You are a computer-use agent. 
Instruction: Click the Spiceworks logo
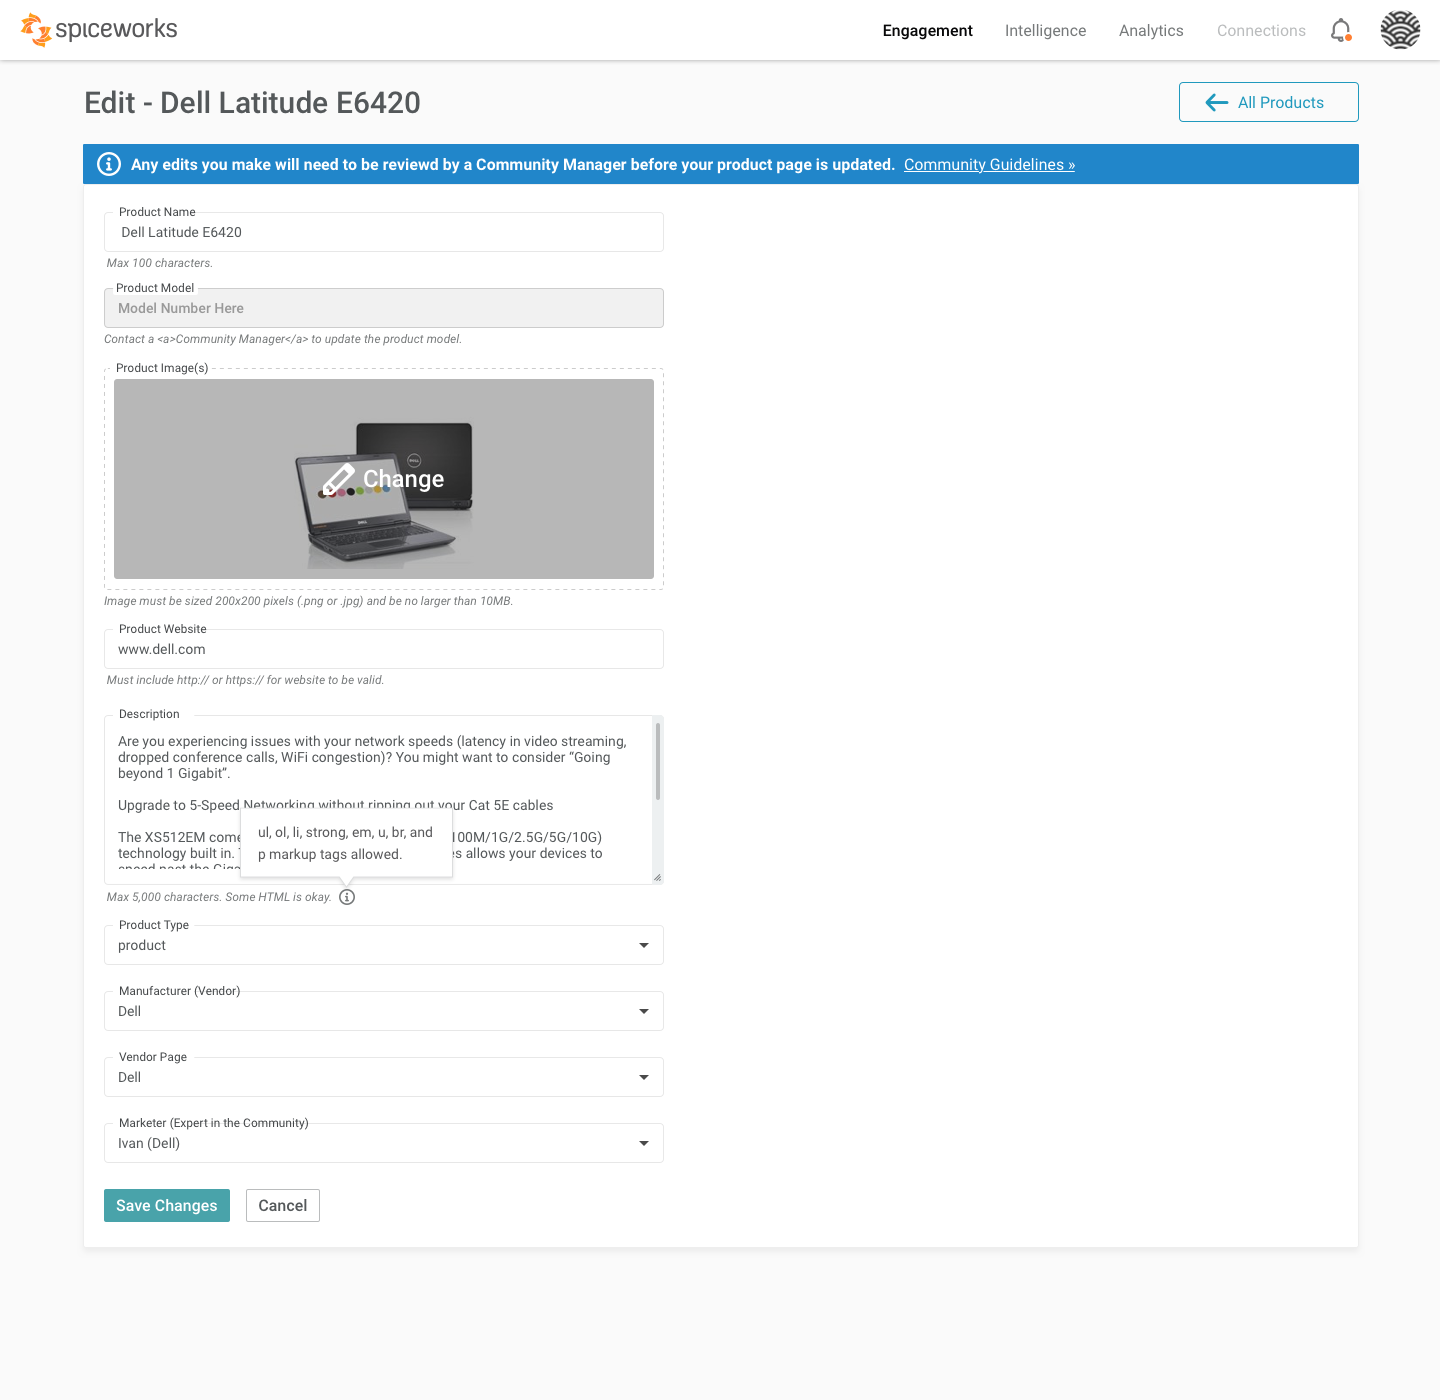coord(99,30)
